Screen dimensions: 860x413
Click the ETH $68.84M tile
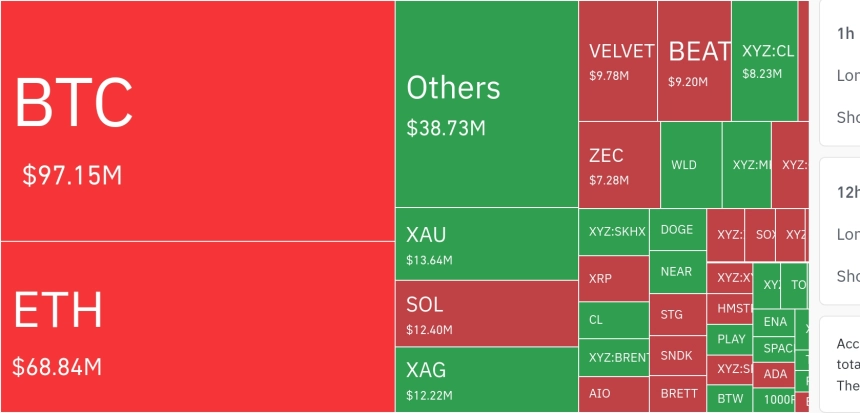click(x=197, y=327)
